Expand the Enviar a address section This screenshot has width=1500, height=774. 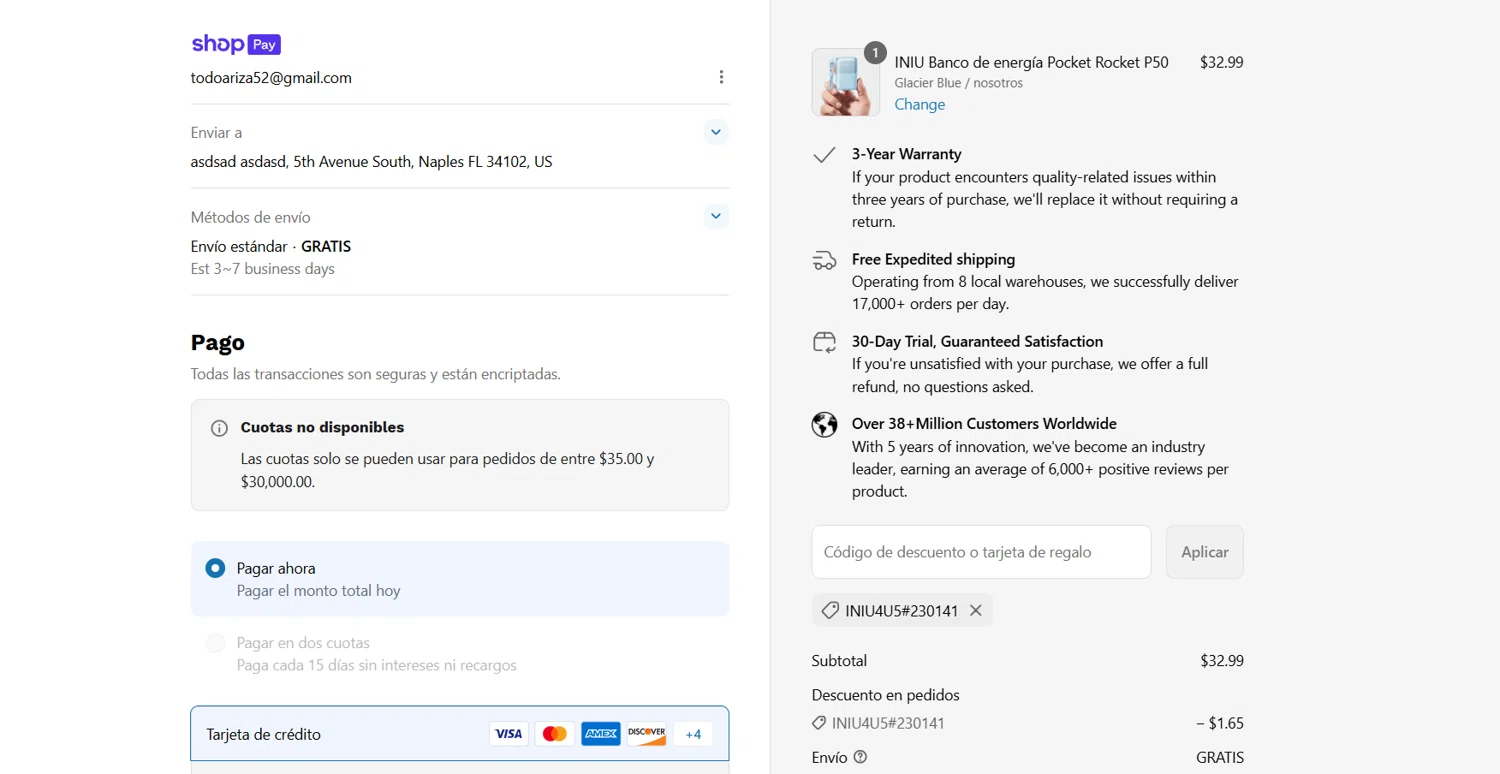[x=715, y=132]
